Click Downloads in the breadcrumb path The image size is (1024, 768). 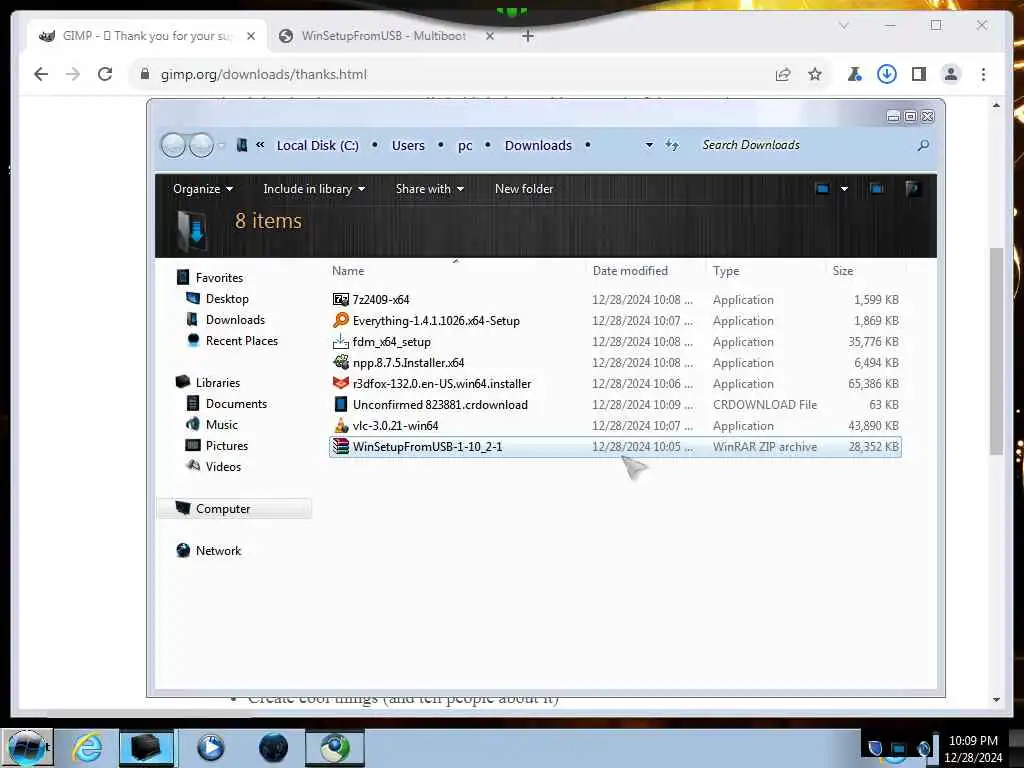[x=538, y=145]
